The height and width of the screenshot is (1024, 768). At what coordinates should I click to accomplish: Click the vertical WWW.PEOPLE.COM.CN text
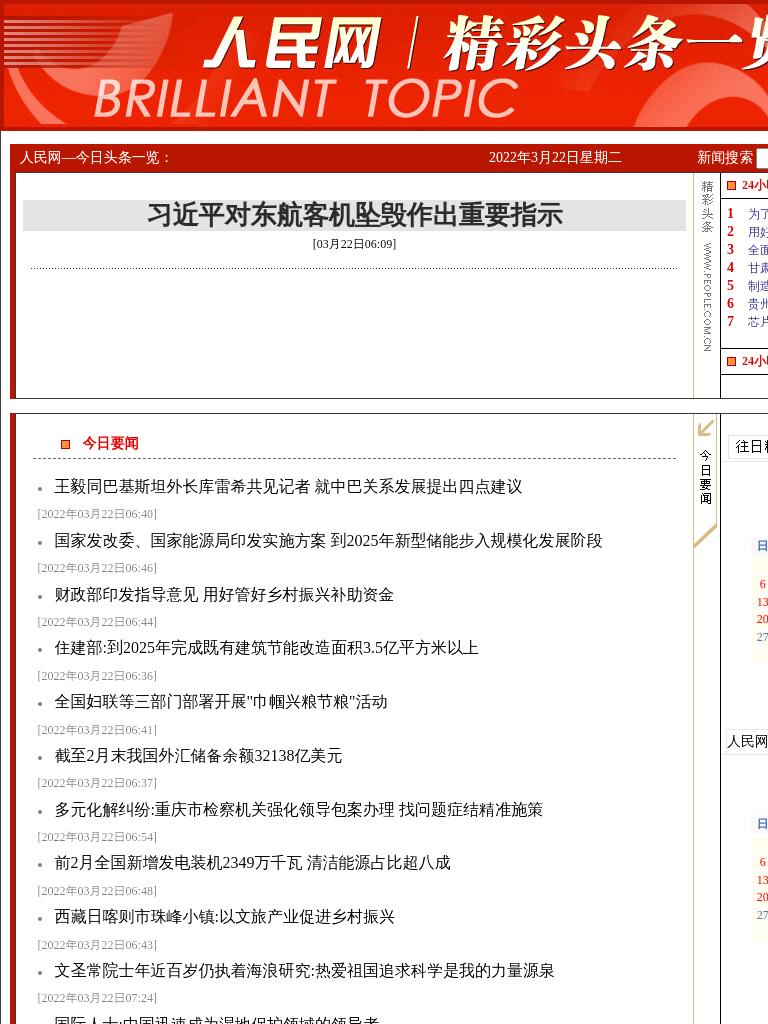tap(707, 298)
